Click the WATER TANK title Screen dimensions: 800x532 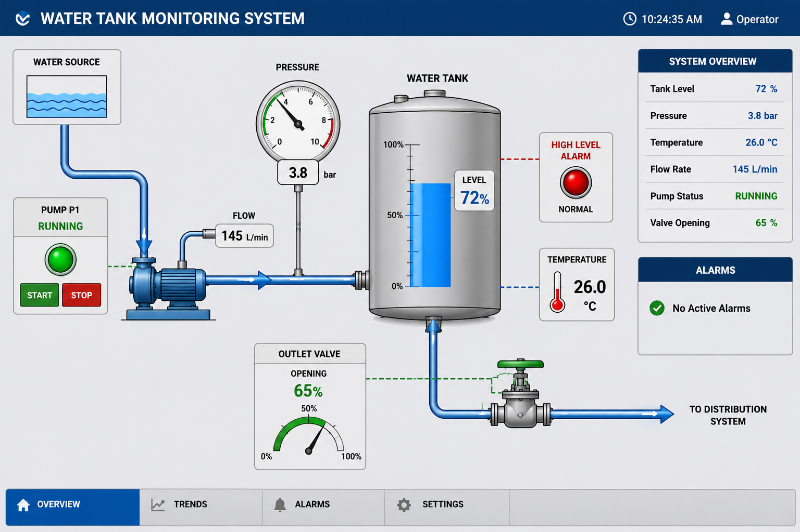pyautogui.click(x=437, y=79)
